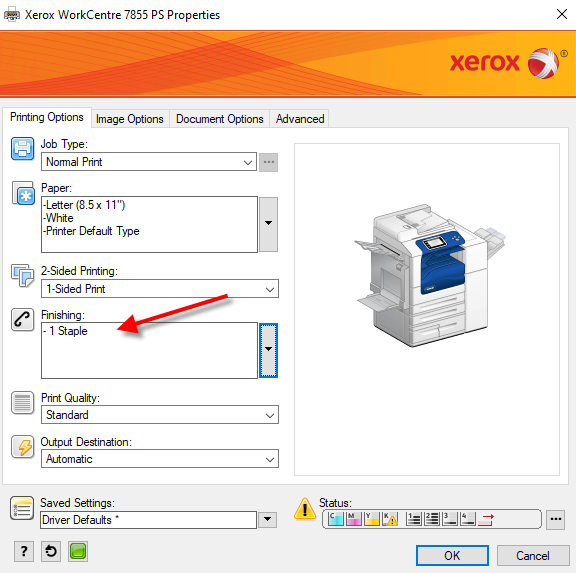Reset settings with the circular arrow button
Image resolution: width=576 pixels, height=573 pixels.
(x=51, y=551)
